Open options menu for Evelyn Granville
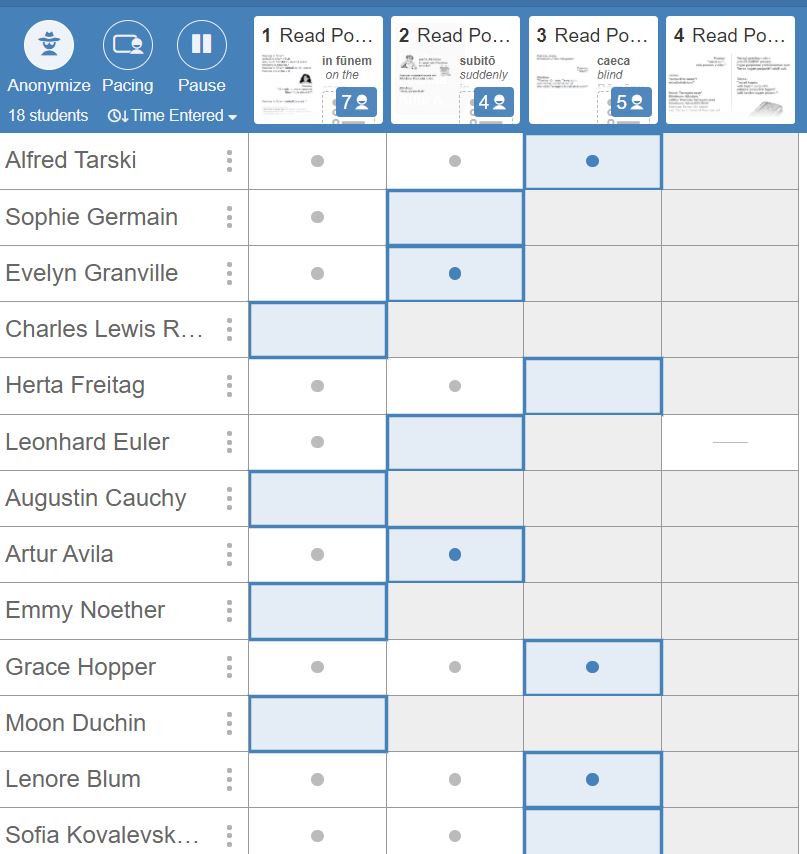 229,273
